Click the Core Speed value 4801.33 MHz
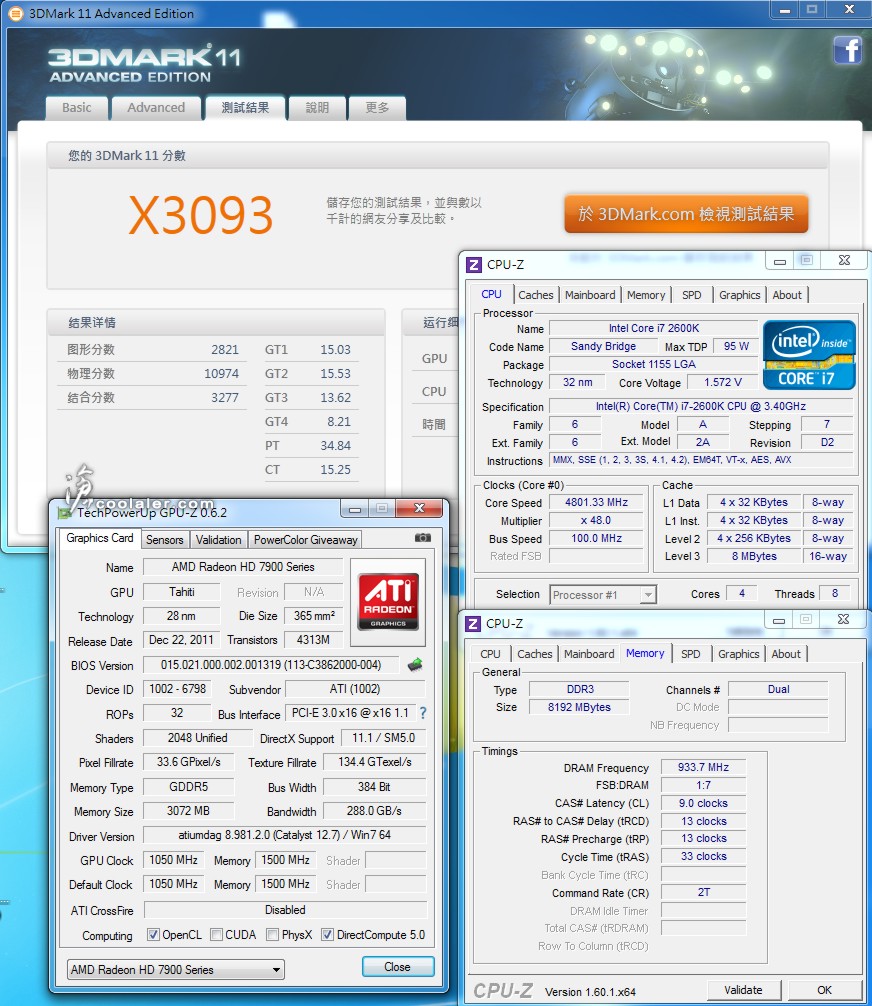Image resolution: width=872 pixels, height=1006 pixels. coord(596,502)
